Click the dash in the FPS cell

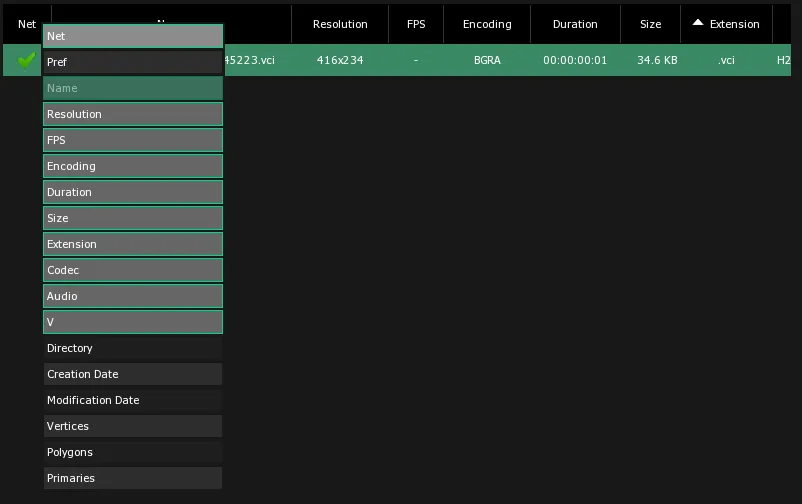[x=416, y=60]
